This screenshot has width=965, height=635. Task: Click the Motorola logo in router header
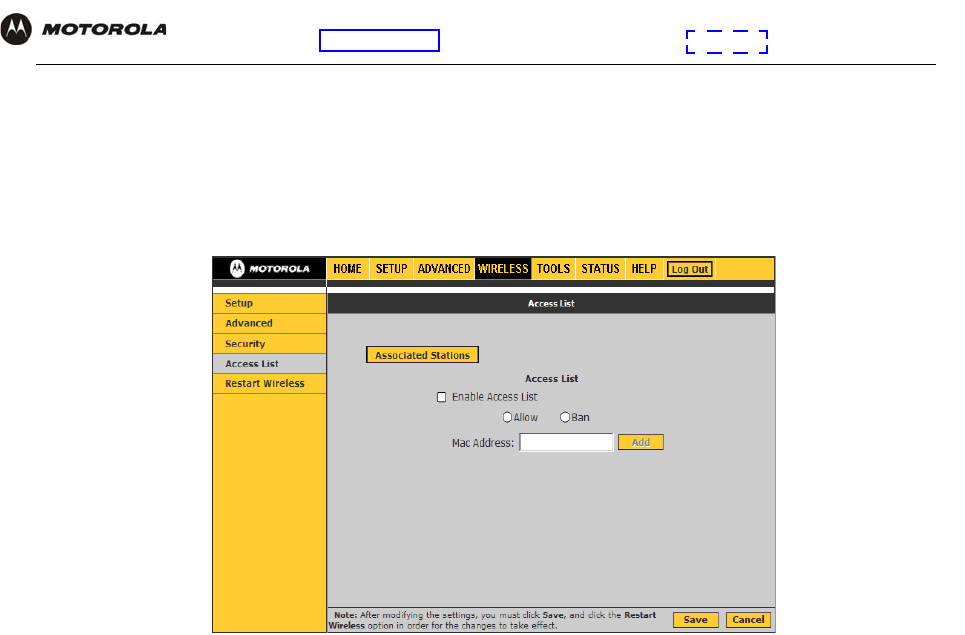[x=270, y=269]
